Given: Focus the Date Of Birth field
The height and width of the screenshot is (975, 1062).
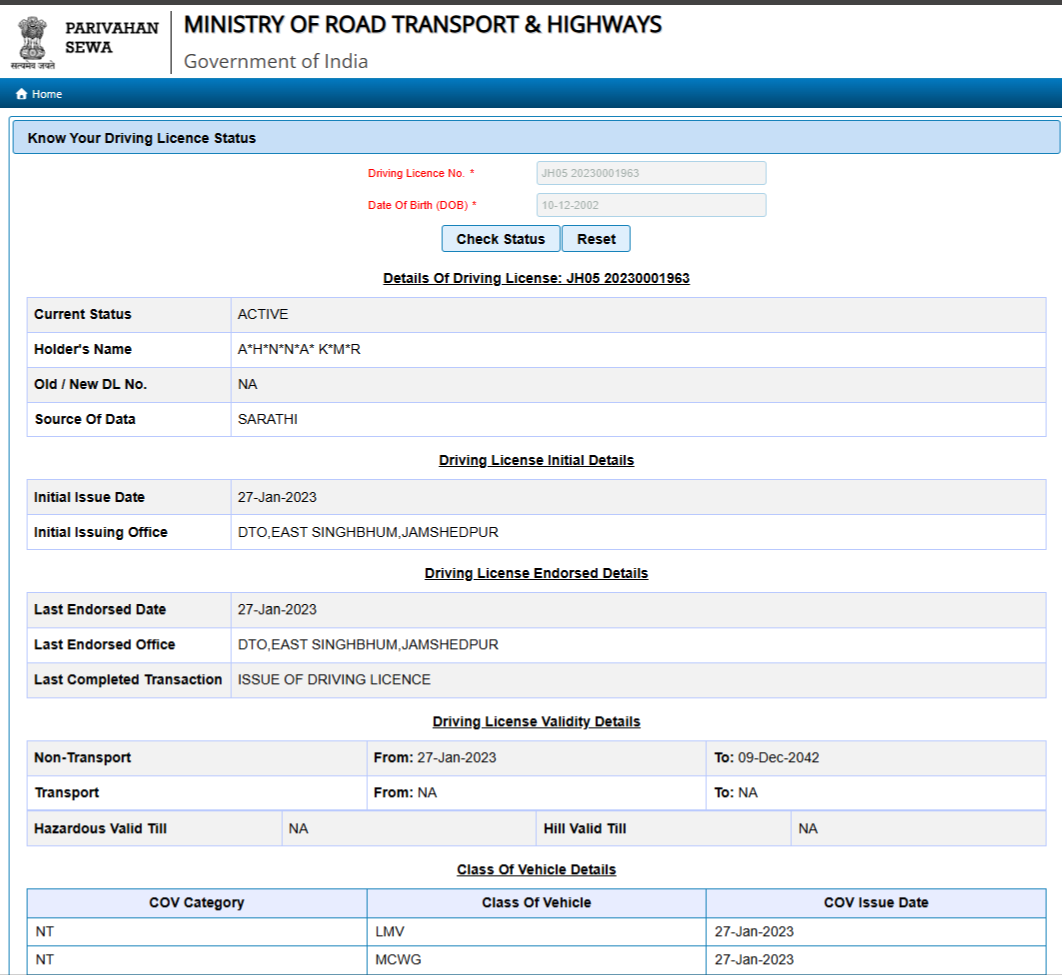Looking at the screenshot, I should [651, 205].
